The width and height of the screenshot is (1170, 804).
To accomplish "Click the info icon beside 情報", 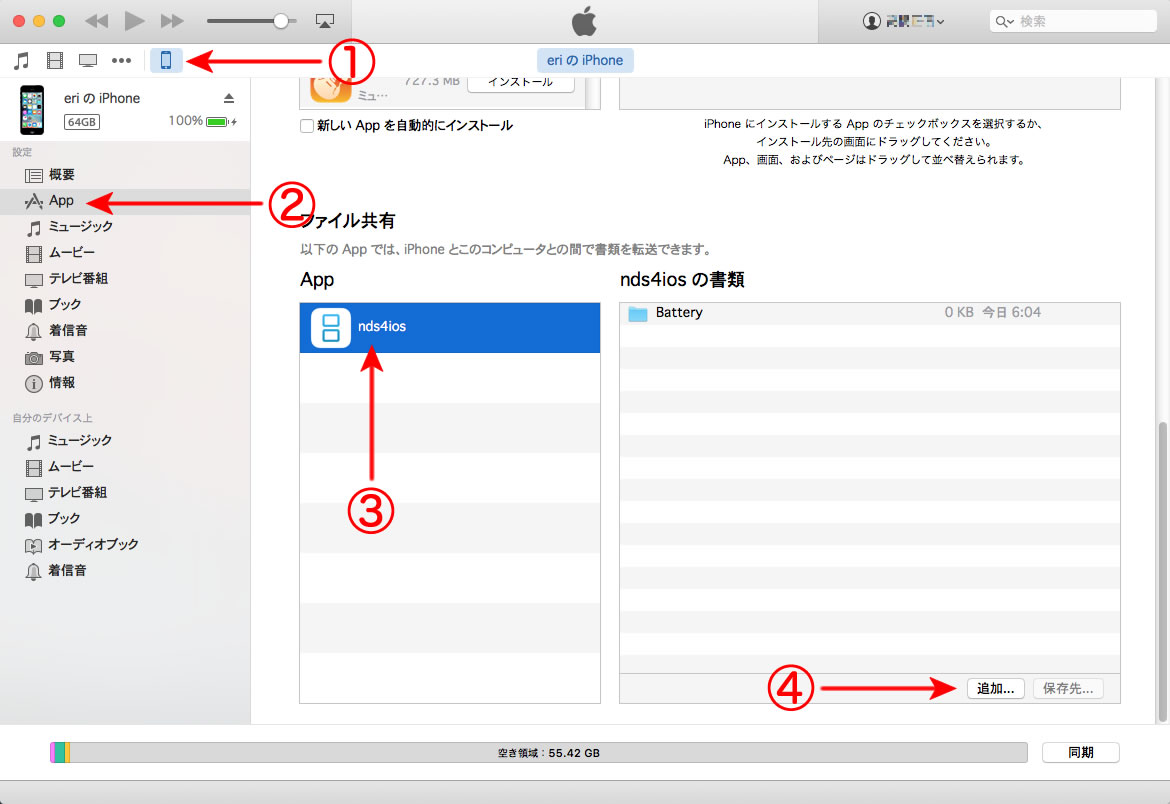I will [x=34, y=384].
